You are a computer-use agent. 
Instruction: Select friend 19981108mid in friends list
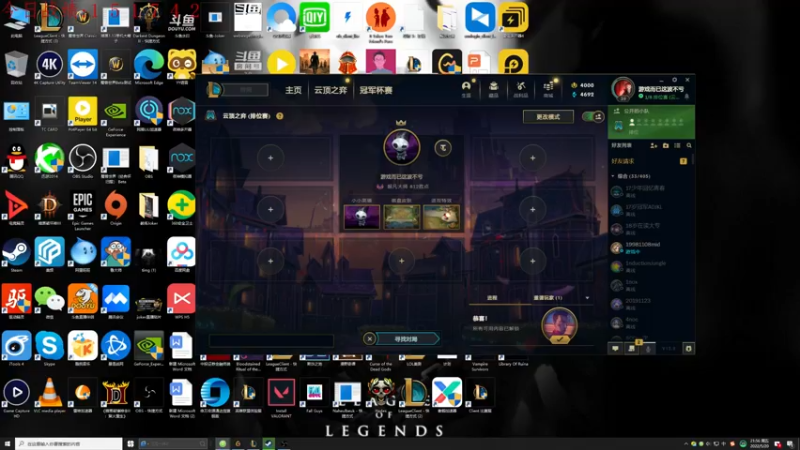click(649, 248)
